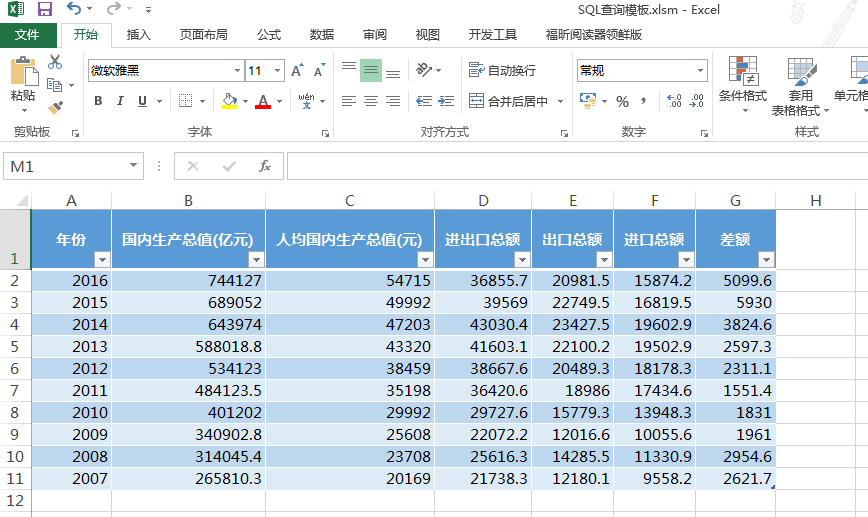Open the Conditional Formatting menu
This screenshot has height=517, width=868.
(743, 84)
